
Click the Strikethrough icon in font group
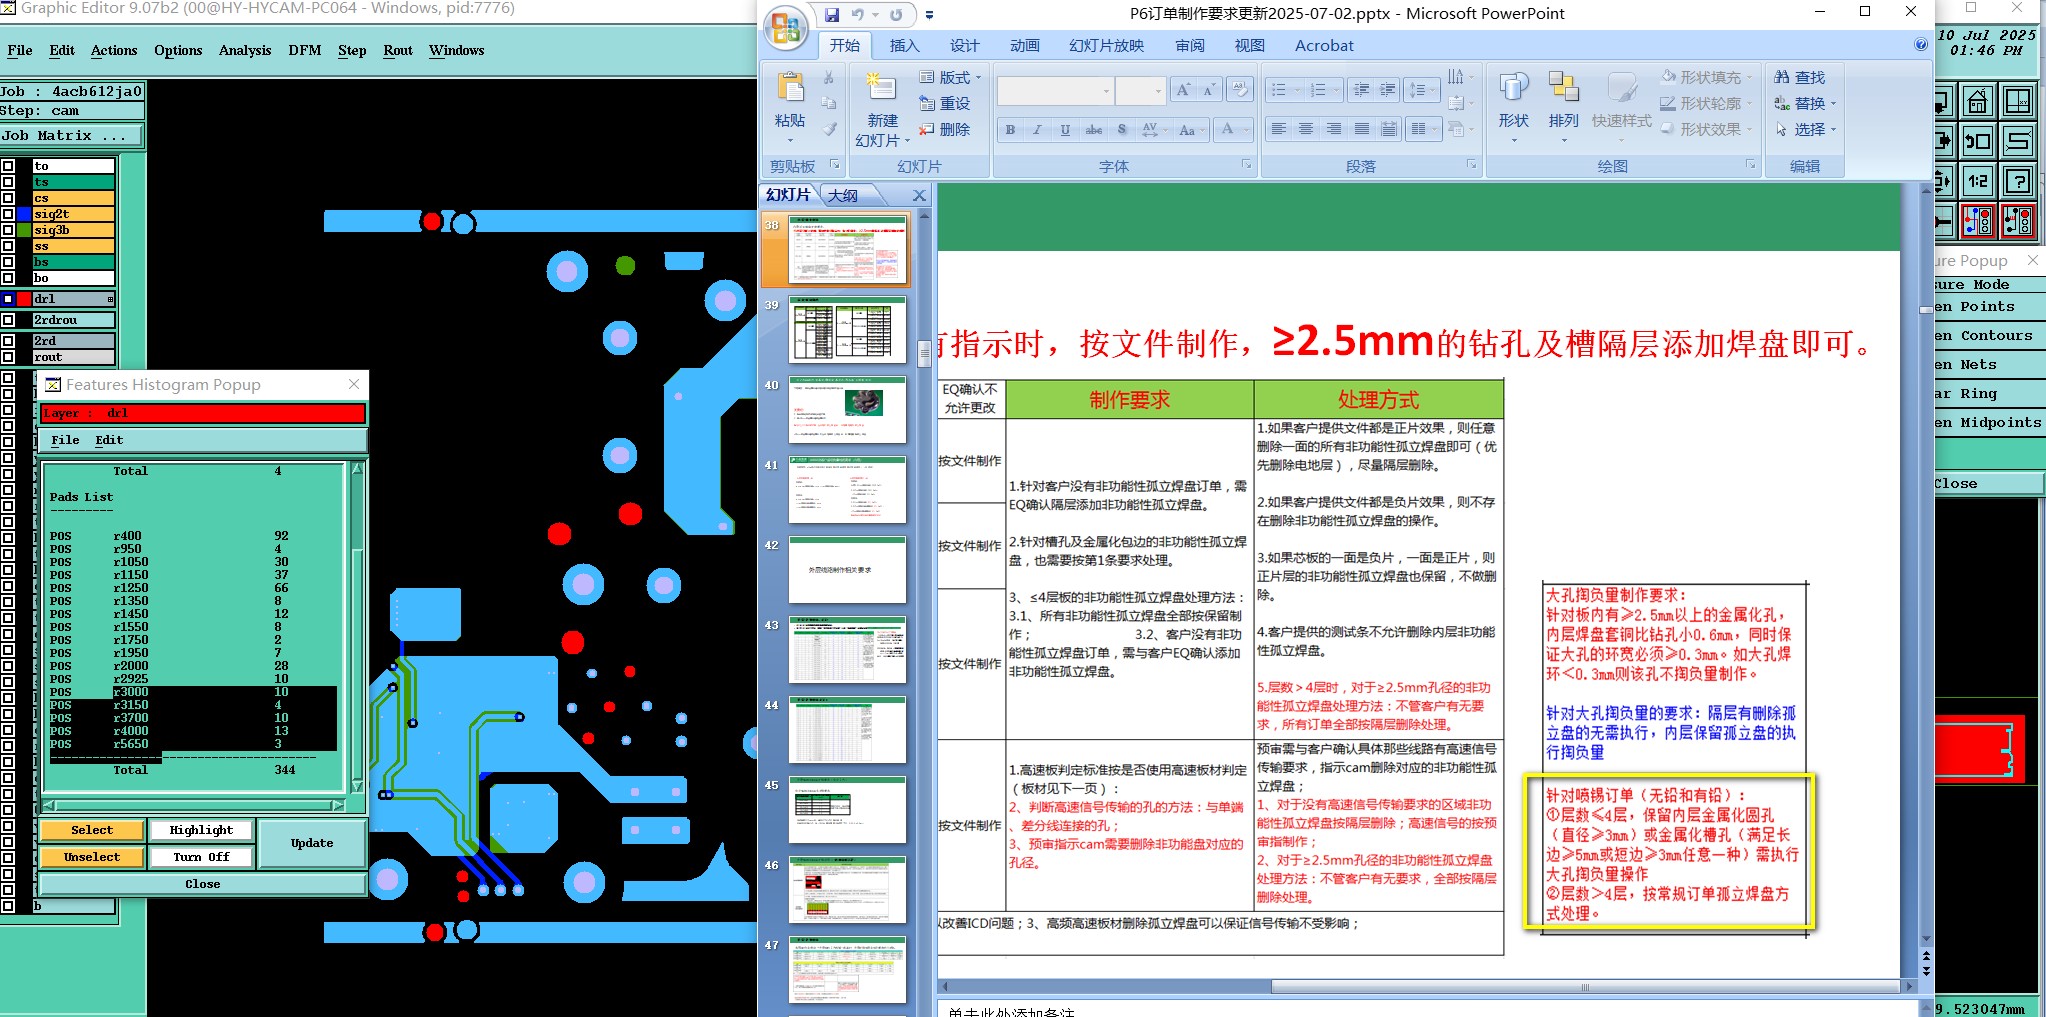pyautogui.click(x=1094, y=130)
